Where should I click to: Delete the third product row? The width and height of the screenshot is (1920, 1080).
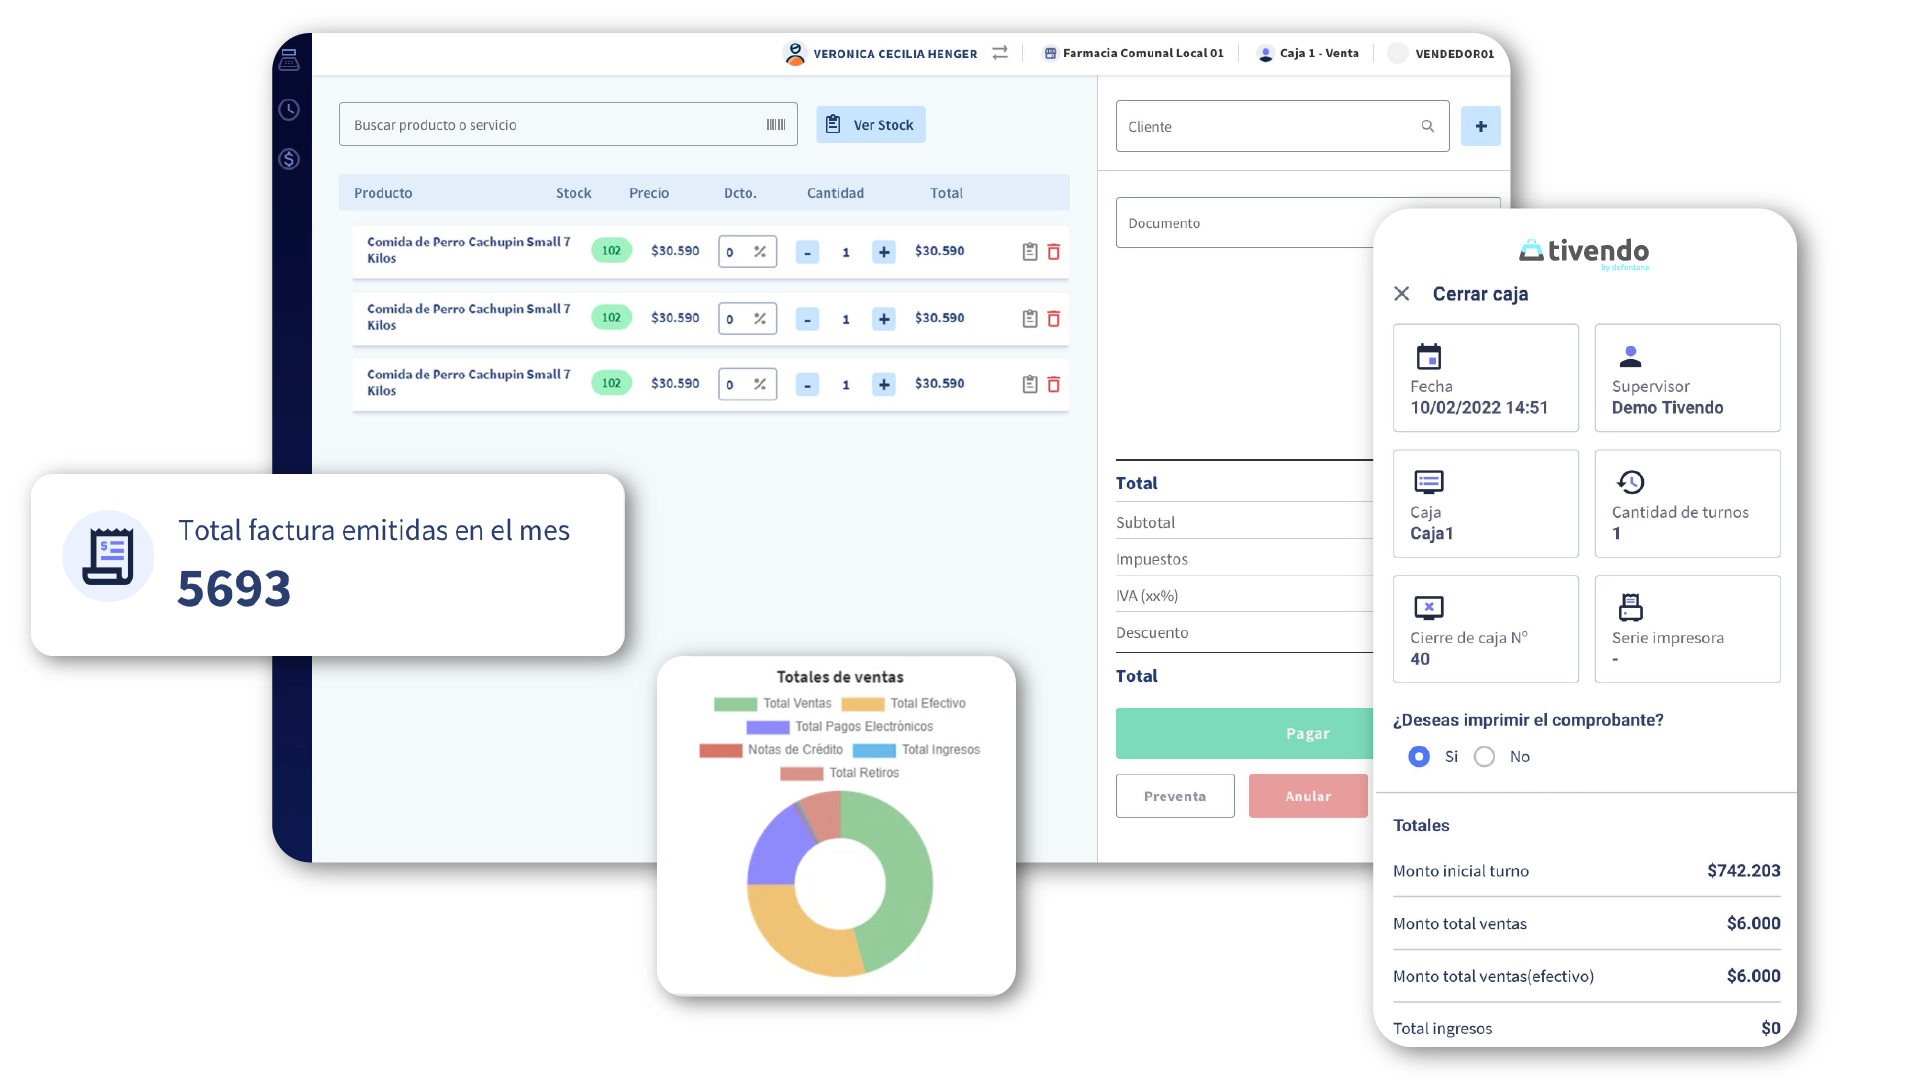(x=1054, y=384)
